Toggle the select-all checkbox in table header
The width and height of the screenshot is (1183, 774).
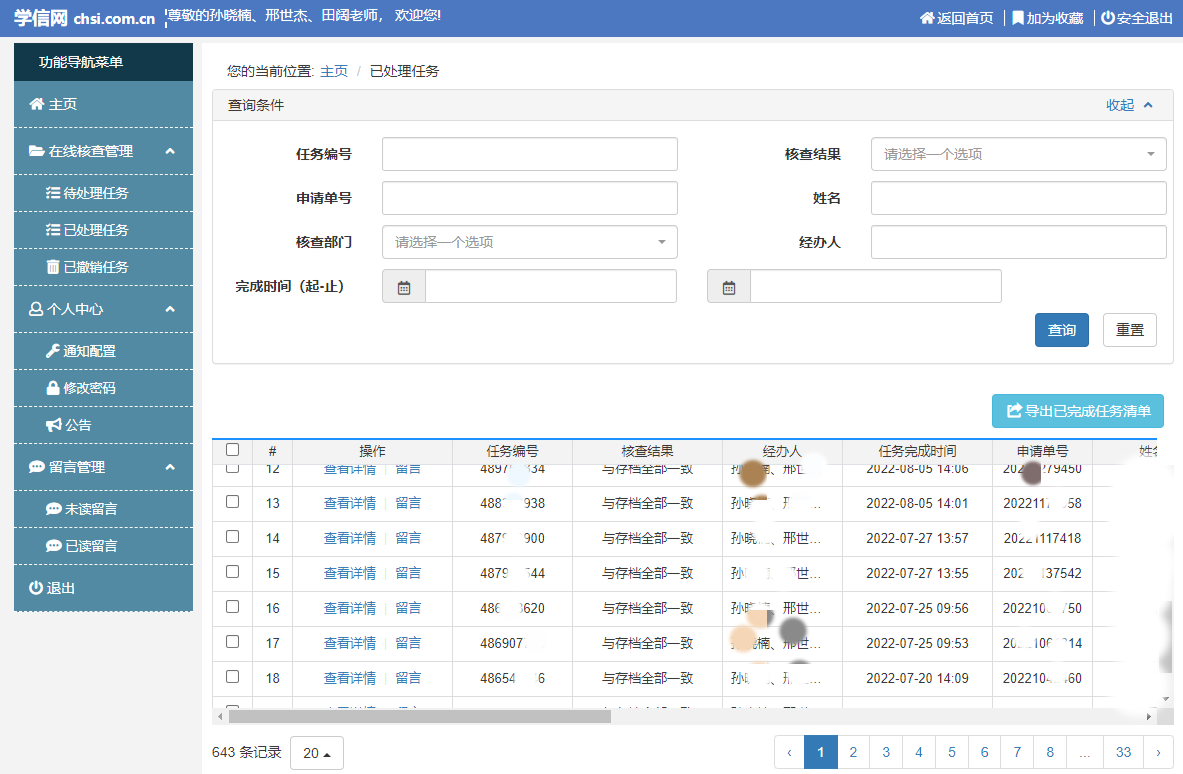(x=232, y=450)
